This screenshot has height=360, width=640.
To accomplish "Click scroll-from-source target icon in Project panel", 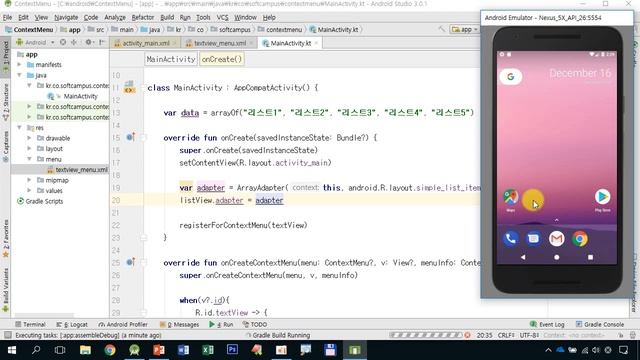I will 63,42.
